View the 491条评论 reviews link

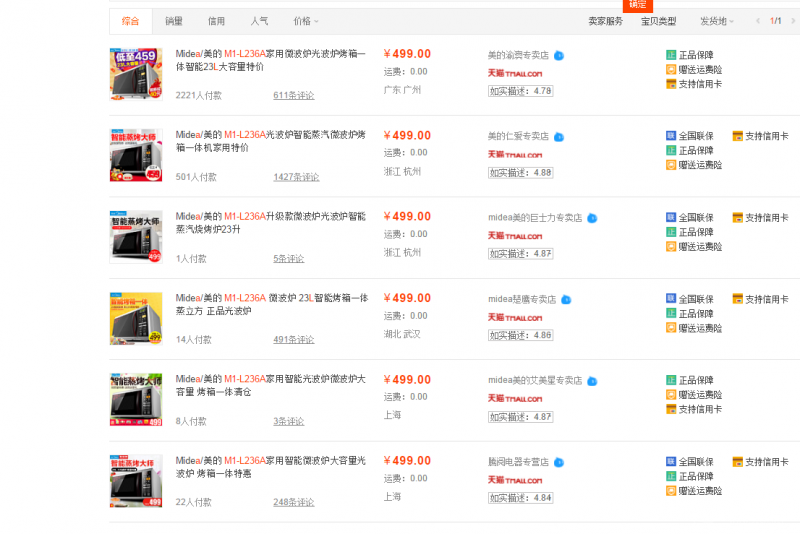294,340
